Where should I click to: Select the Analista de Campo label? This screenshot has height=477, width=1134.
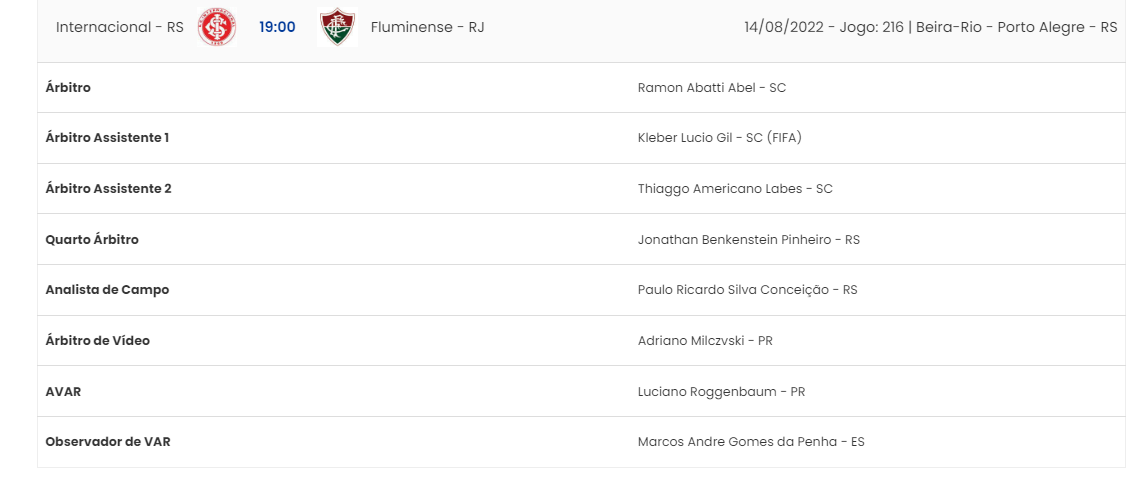(x=107, y=290)
